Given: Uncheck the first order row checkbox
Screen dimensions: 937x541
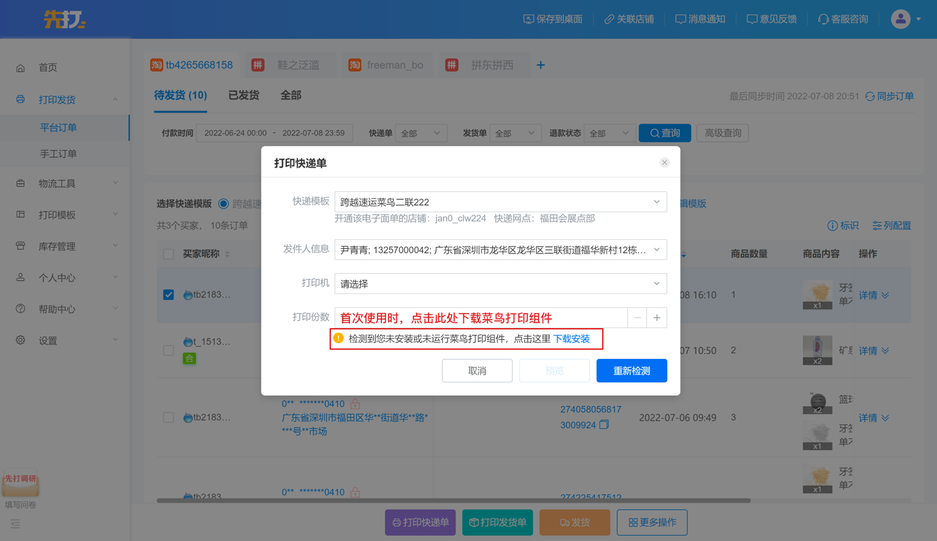Looking at the screenshot, I should click(x=168, y=295).
